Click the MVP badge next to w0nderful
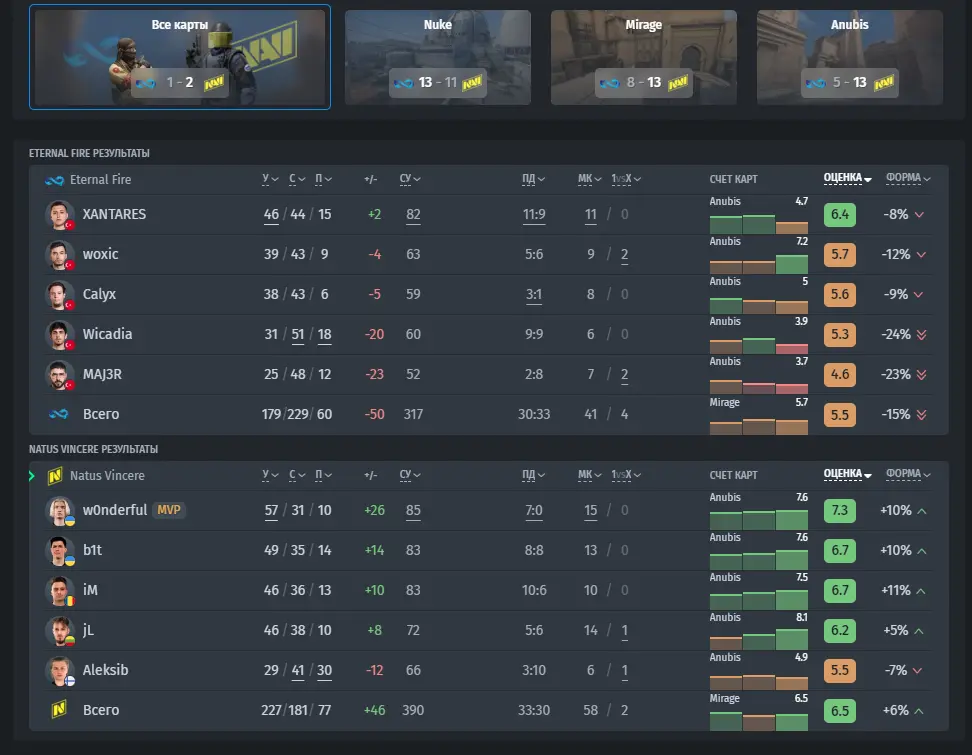Screen dimensions: 972x755 pos(169,510)
